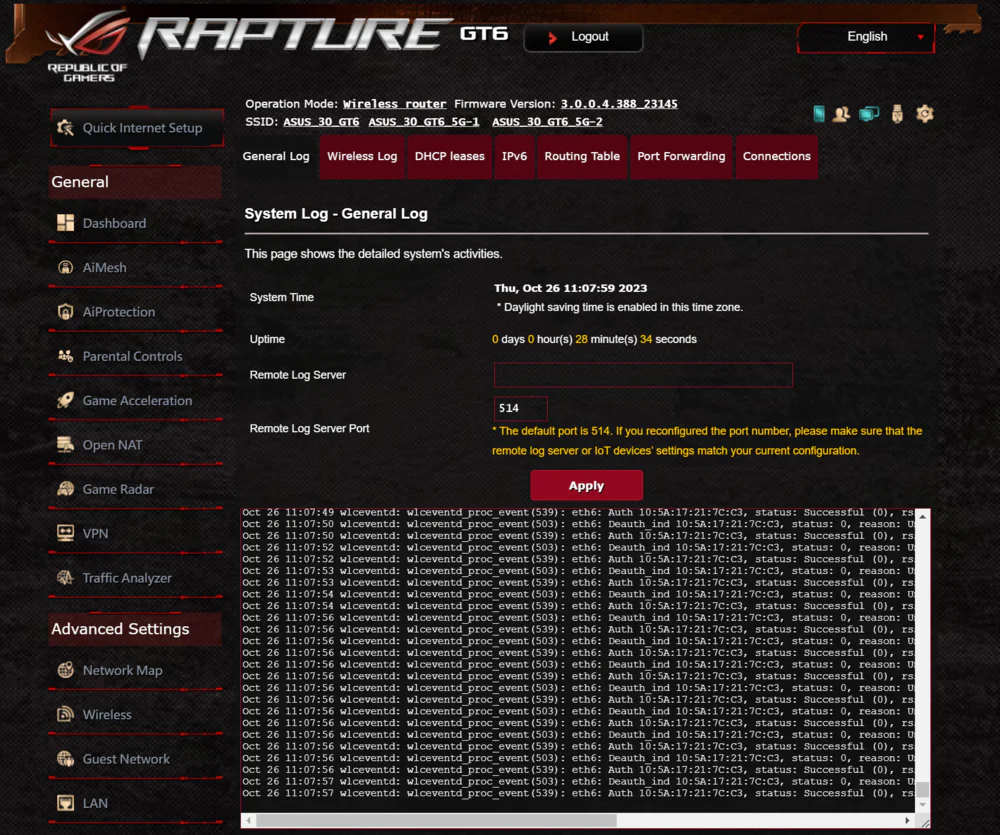Focus the Remote Log Server input field
This screenshot has height=835, width=1000.
point(643,375)
